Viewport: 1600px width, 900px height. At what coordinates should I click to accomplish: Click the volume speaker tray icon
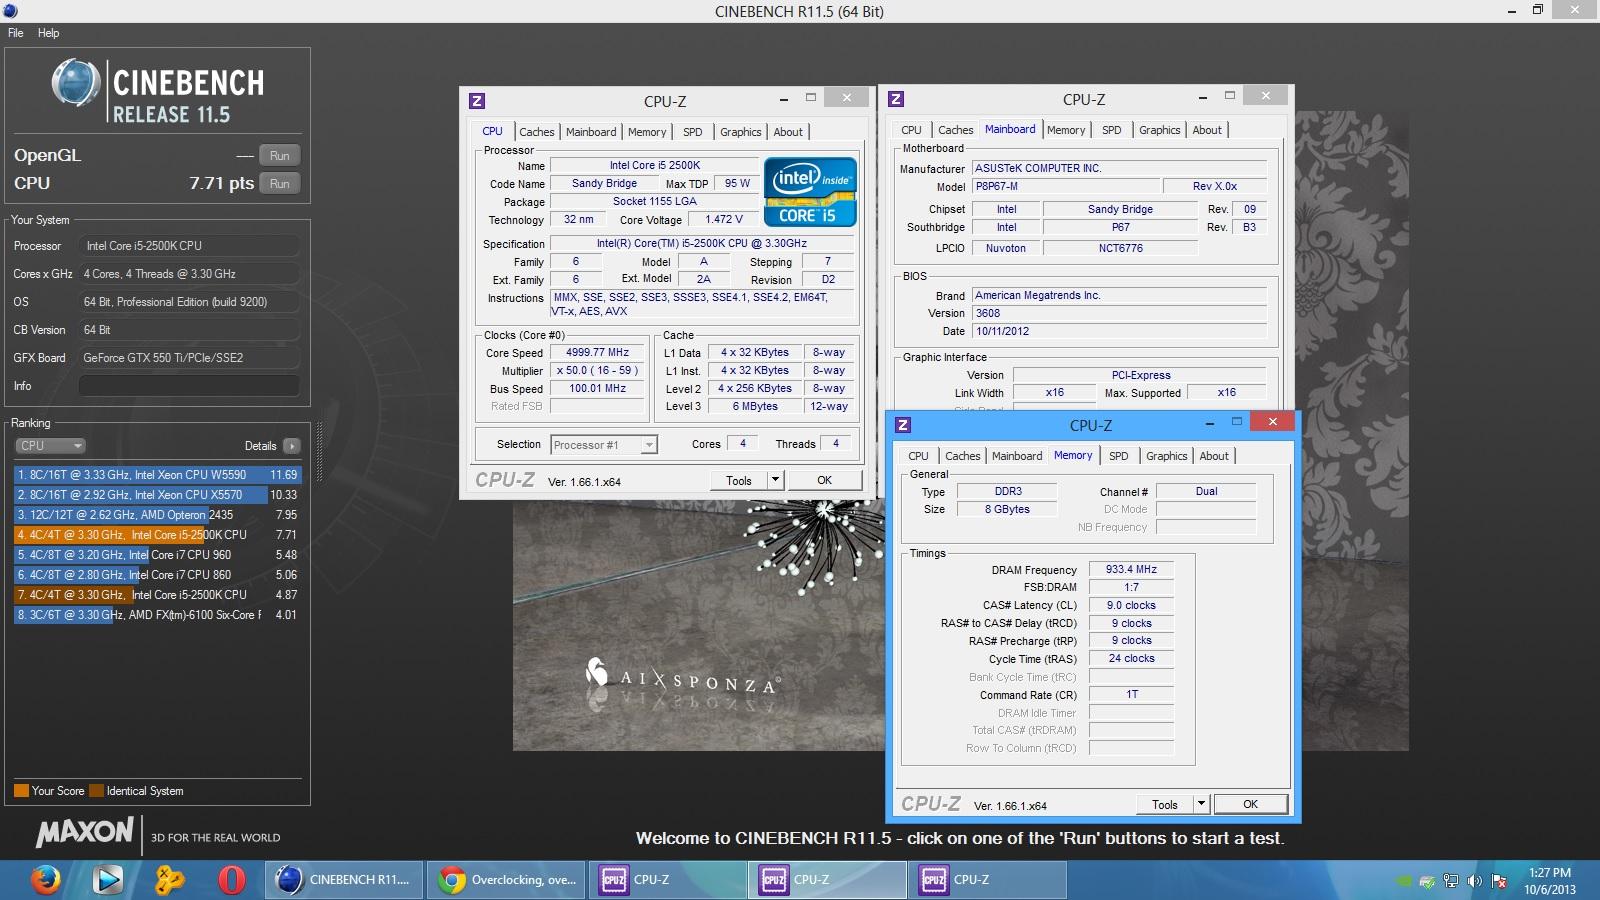pos(1474,881)
